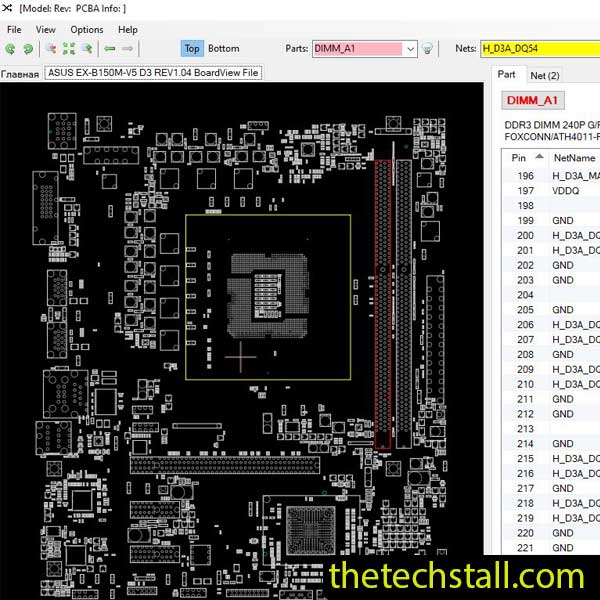Sort pin list by NetName column
Image resolution: width=600 pixels, height=600 pixels.
[x=574, y=157]
